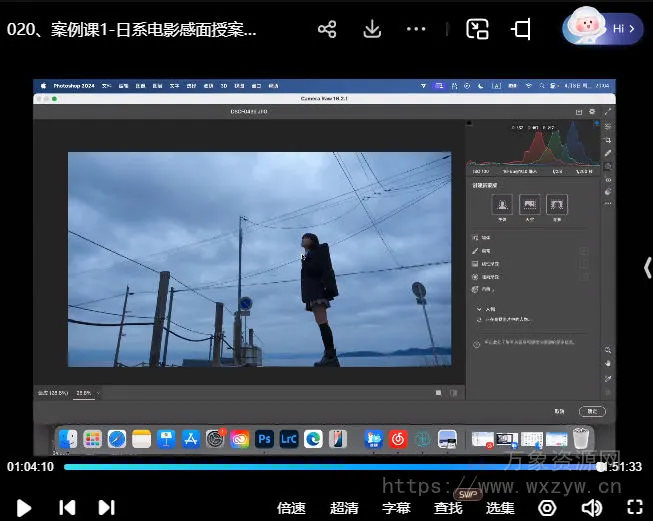Click the crop/screenshot icon in top bar
This screenshot has width=653, height=521.
click(521, 29)
